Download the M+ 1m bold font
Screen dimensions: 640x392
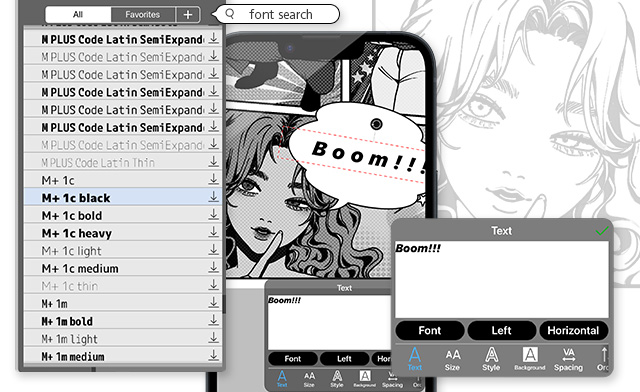[x=213, y=321]
